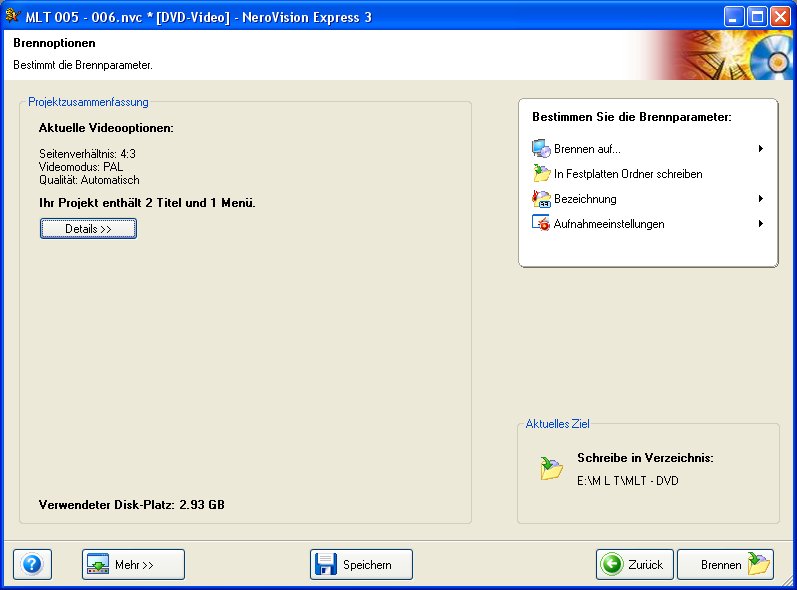The width and height of the screenshot is (797, 590).
Task: Click the folder icon for 'In Festplatten Ordner schreiben'
Action: click(x=541, y=174)
